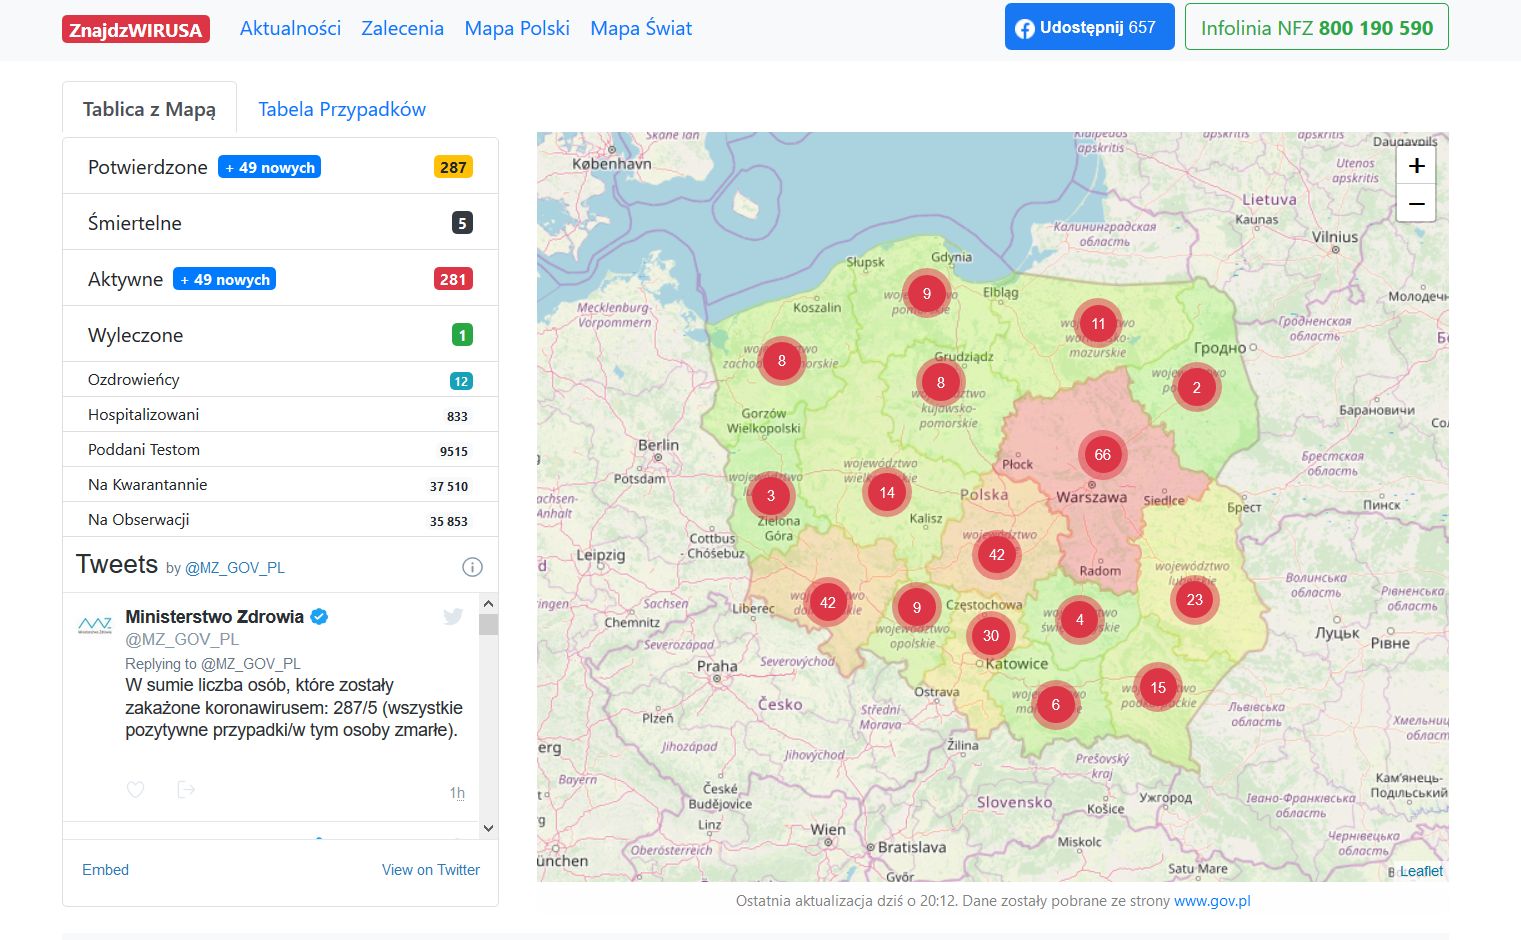
Task: Click the map marker 4 in świętokrzyskie
Action: 1079,619
